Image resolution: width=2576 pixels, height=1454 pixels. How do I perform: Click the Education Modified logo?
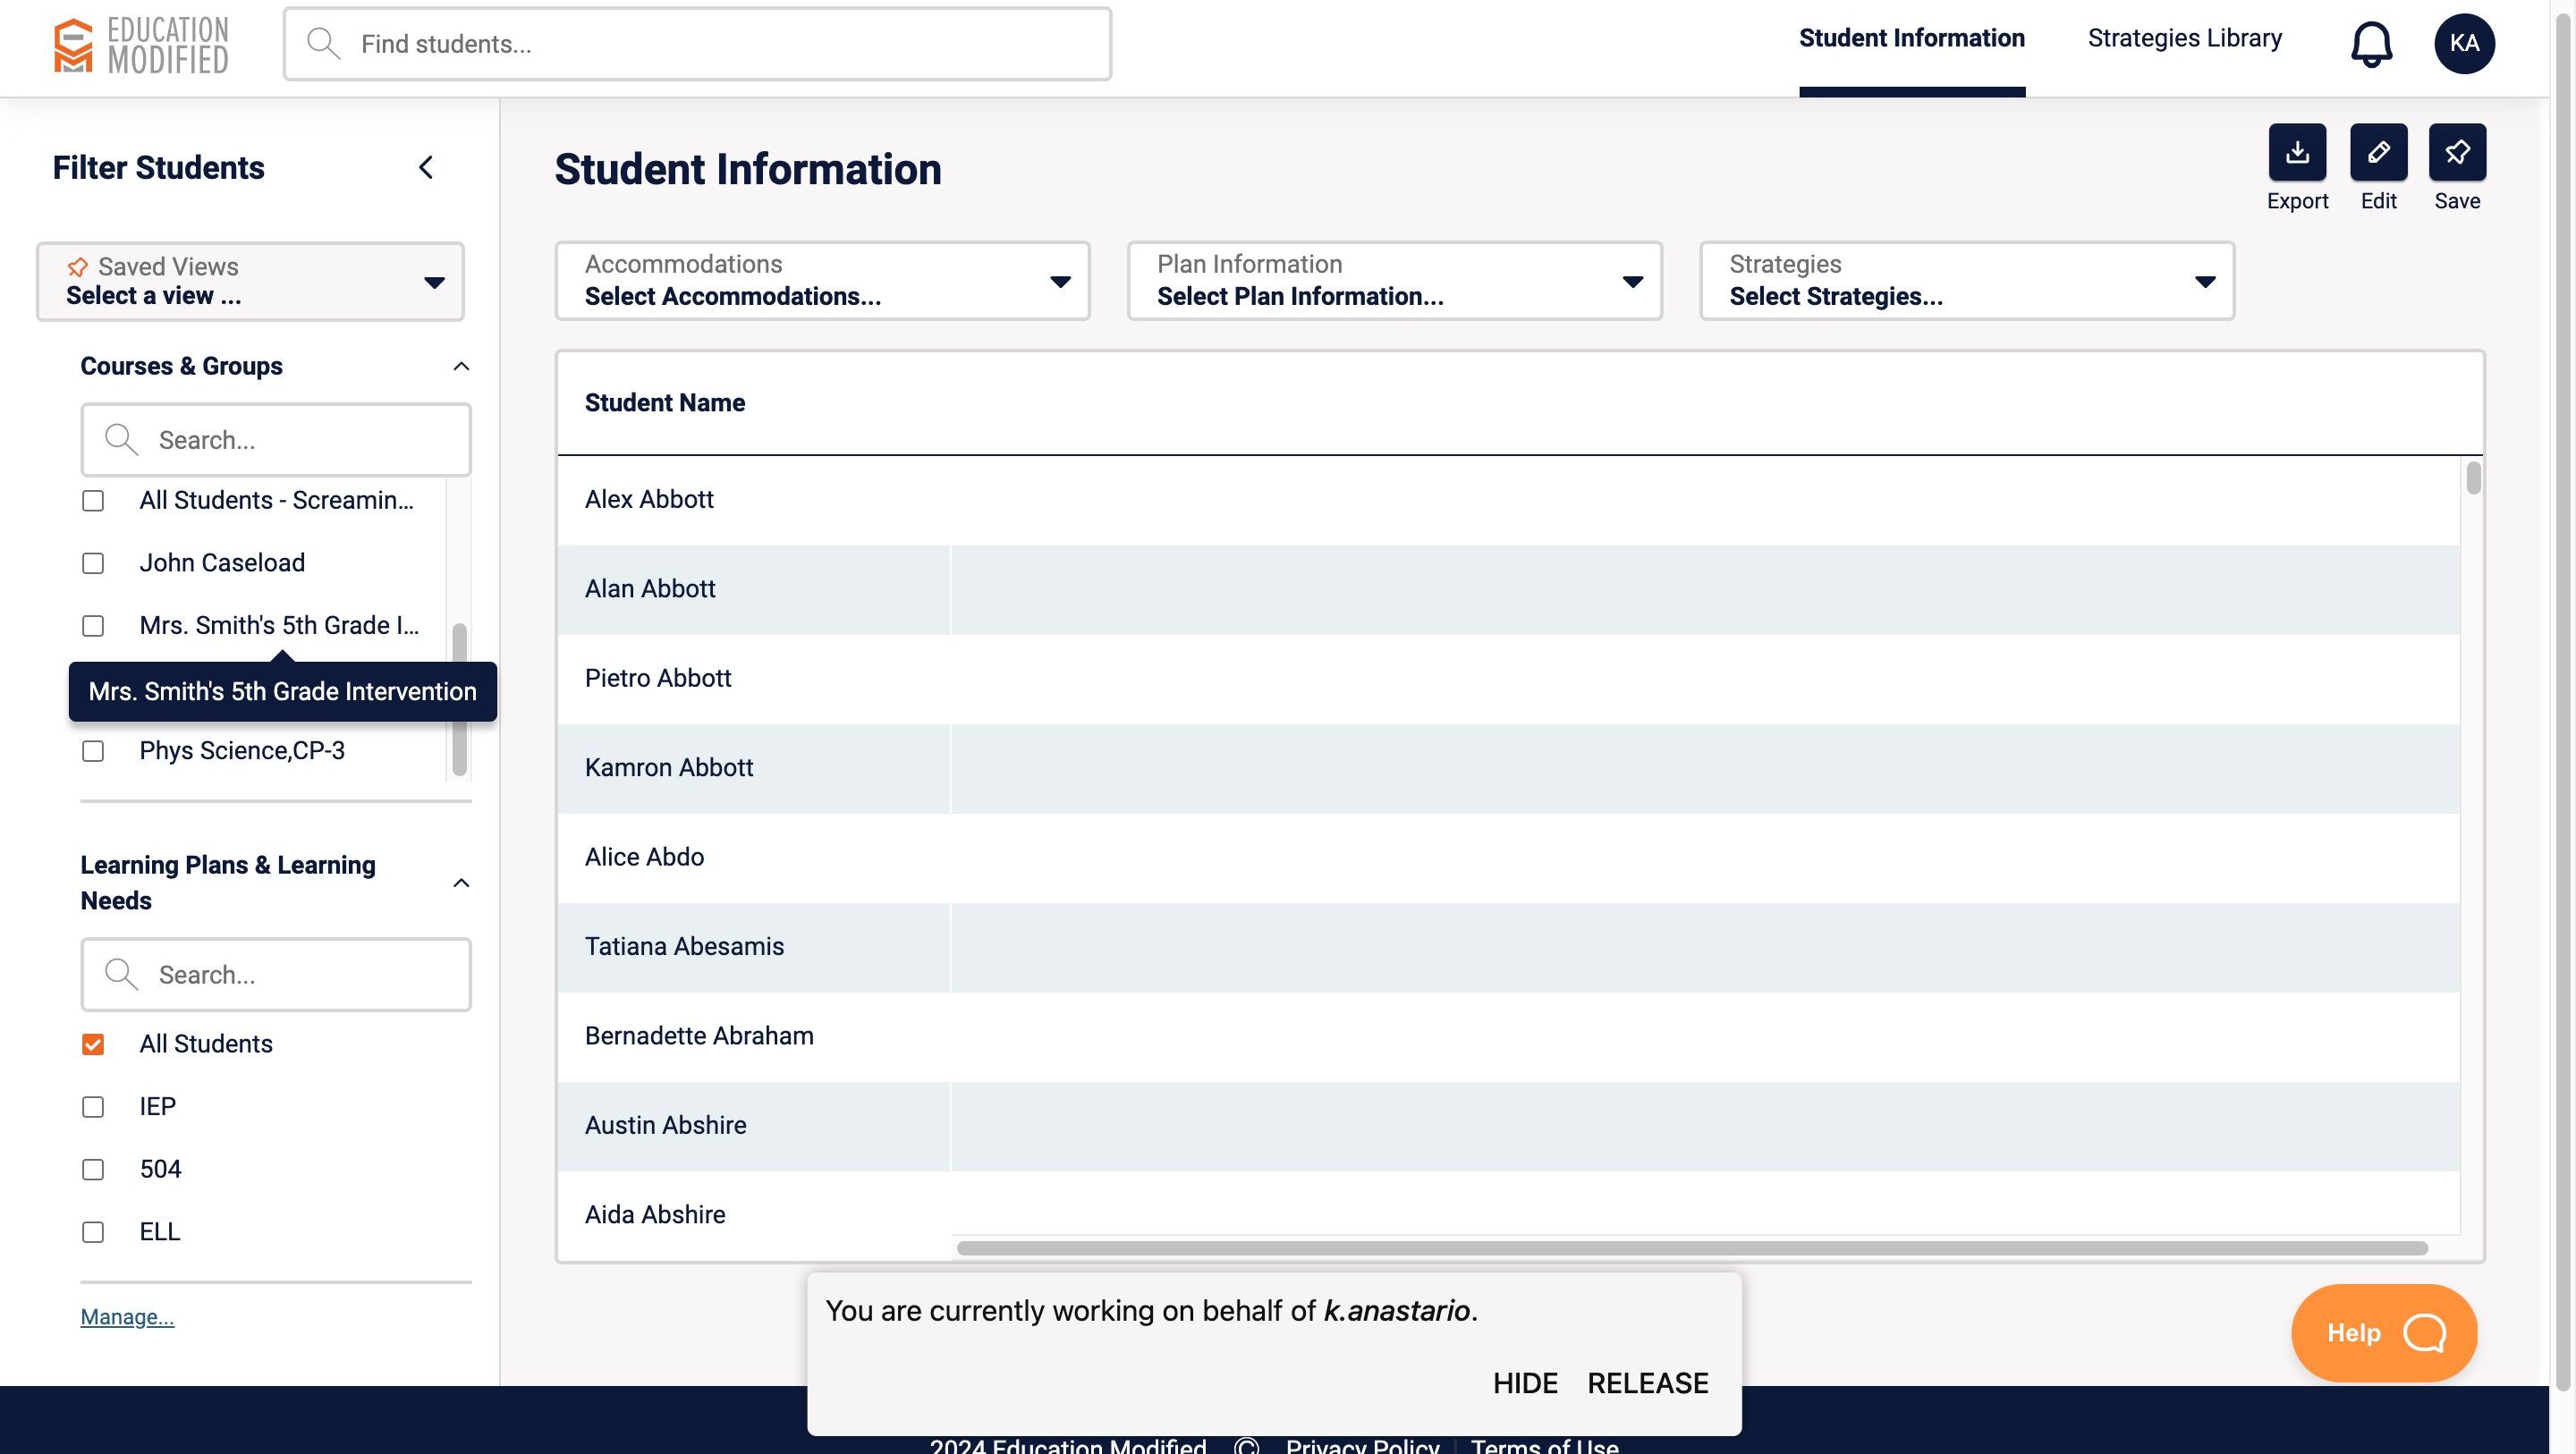[141, 45]
